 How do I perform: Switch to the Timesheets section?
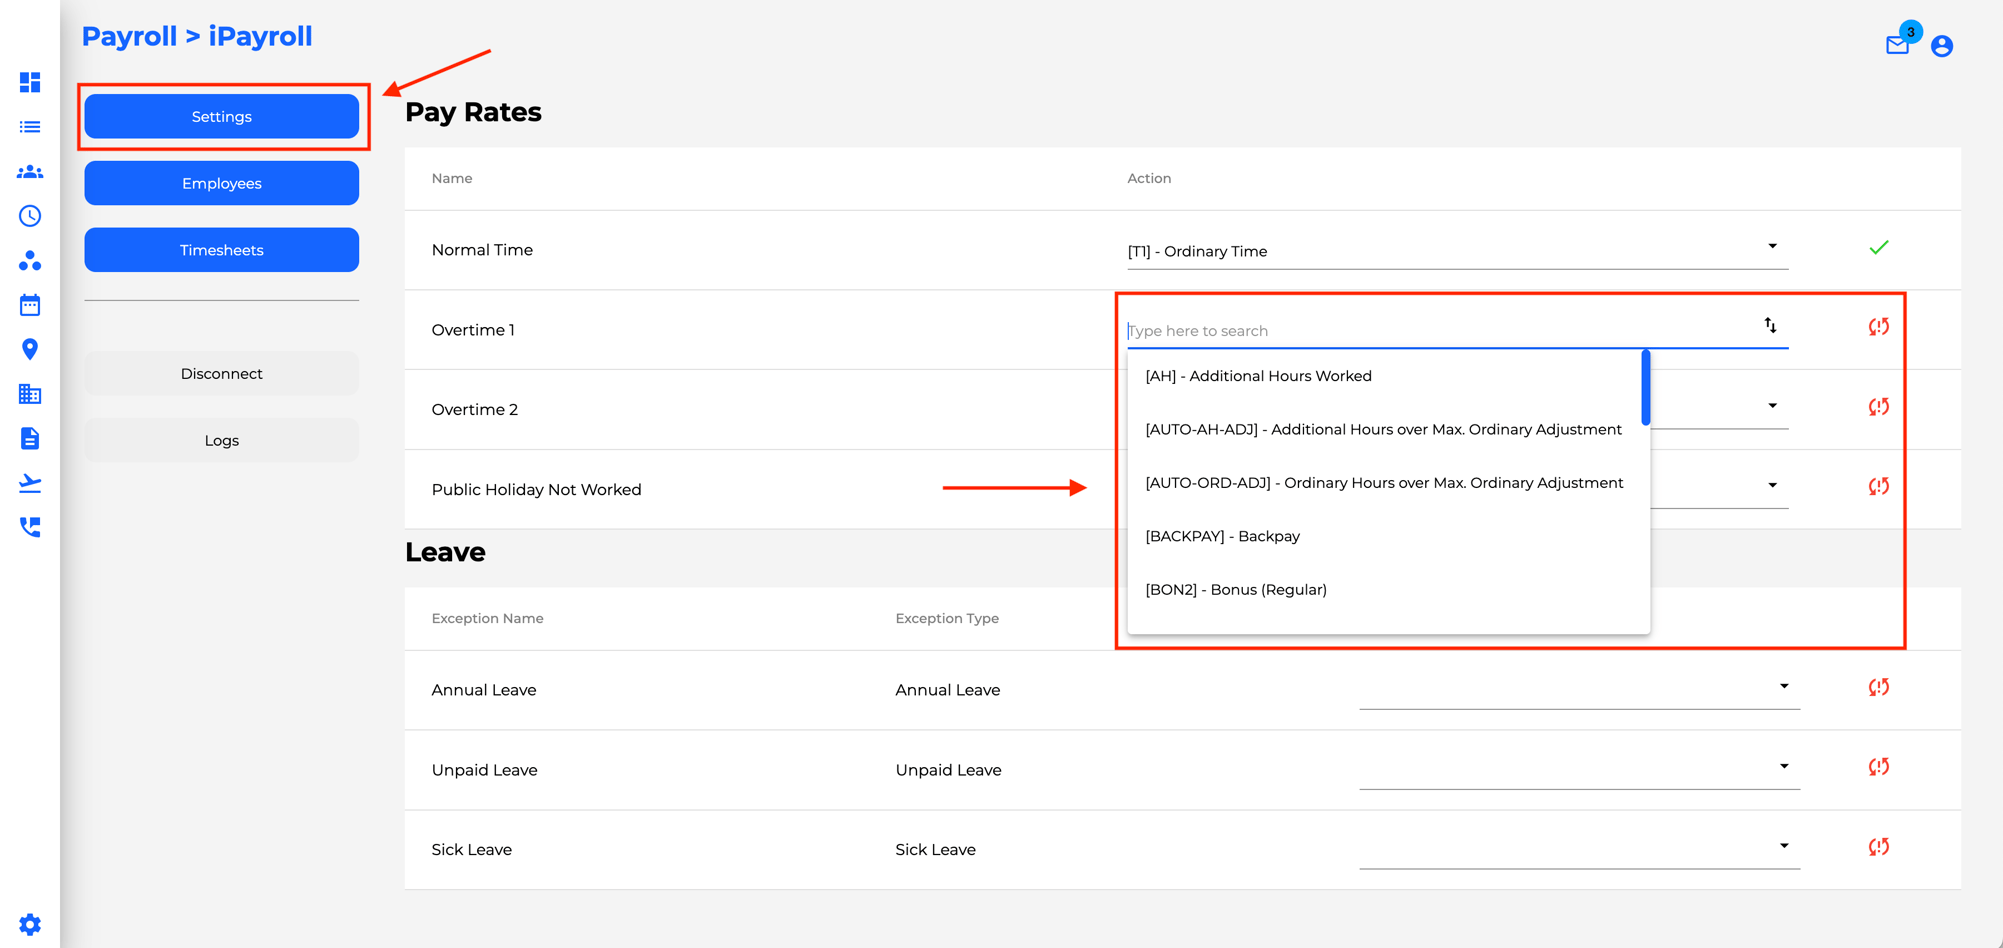pos(221,249)
